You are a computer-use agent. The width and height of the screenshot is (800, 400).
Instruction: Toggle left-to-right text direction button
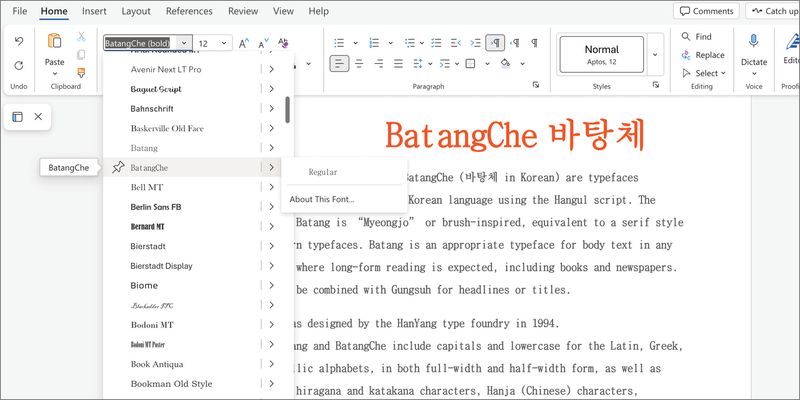coord(495,43)
